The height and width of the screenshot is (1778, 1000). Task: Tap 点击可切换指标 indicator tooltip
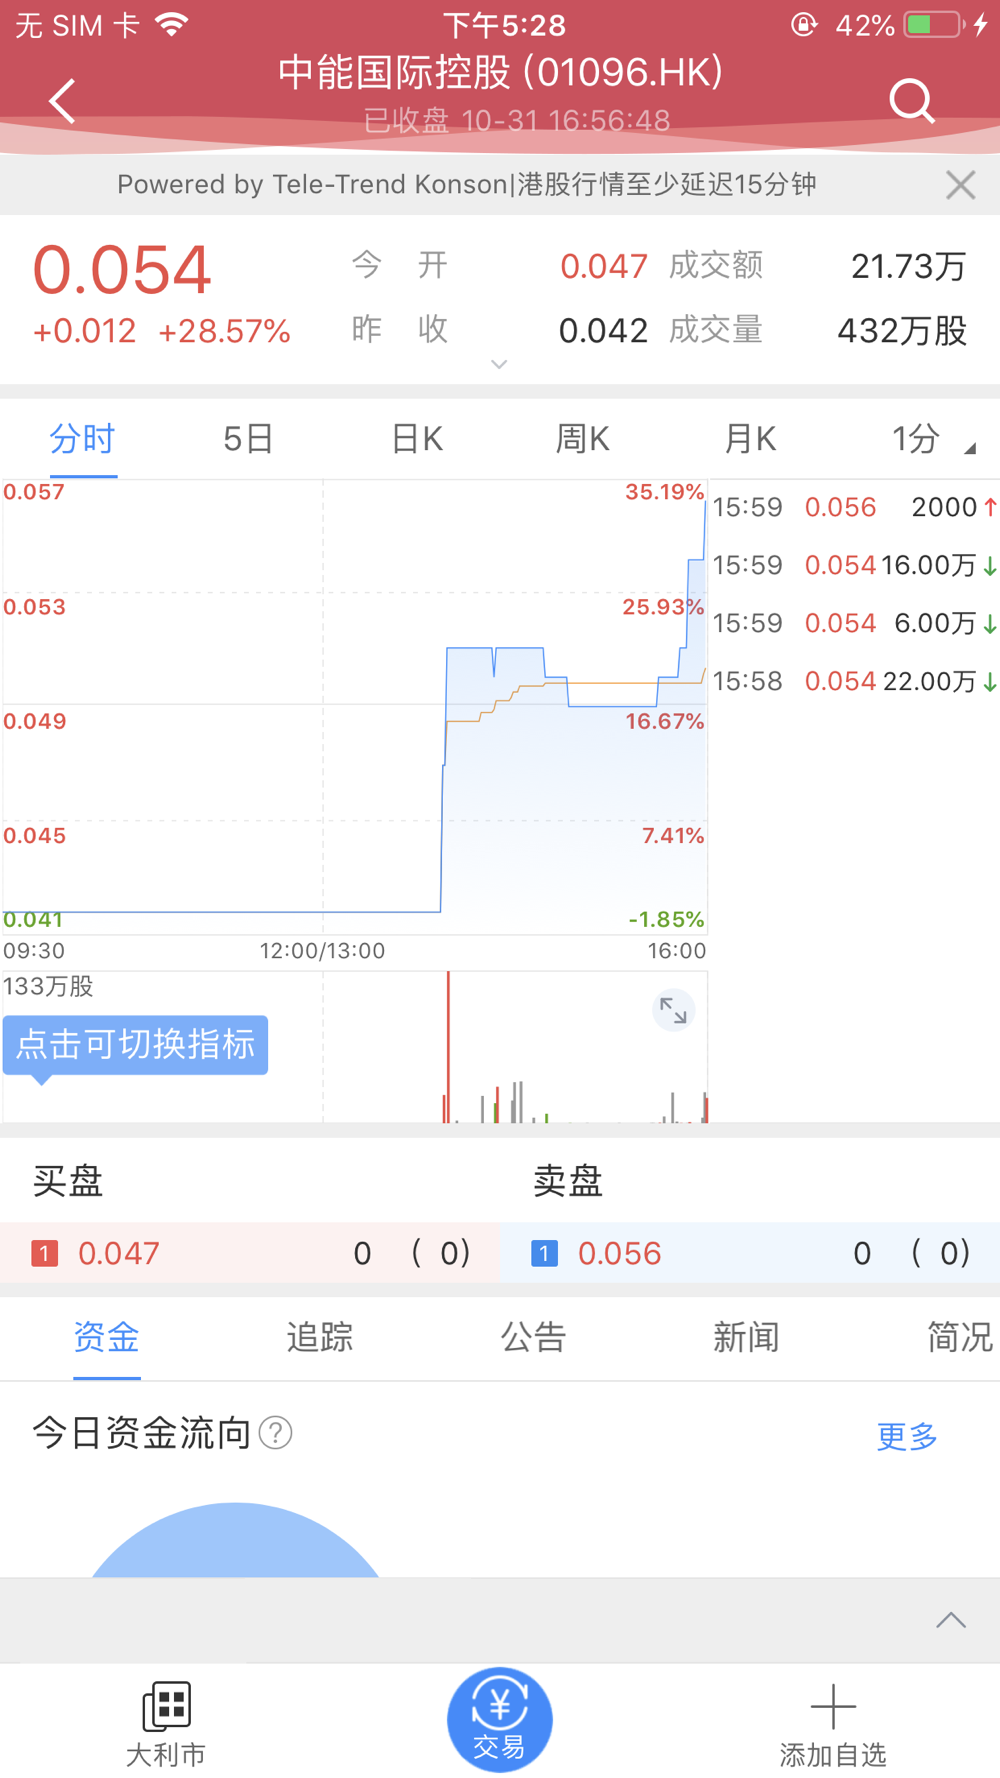pos(135,1045)
